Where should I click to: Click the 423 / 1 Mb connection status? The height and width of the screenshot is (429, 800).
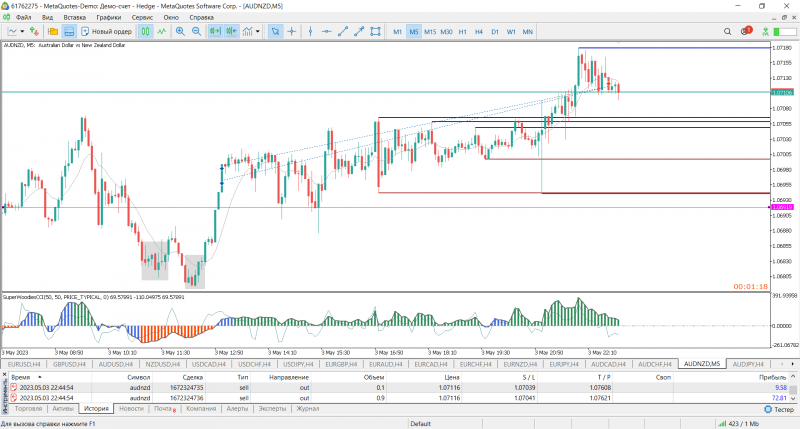738,424
